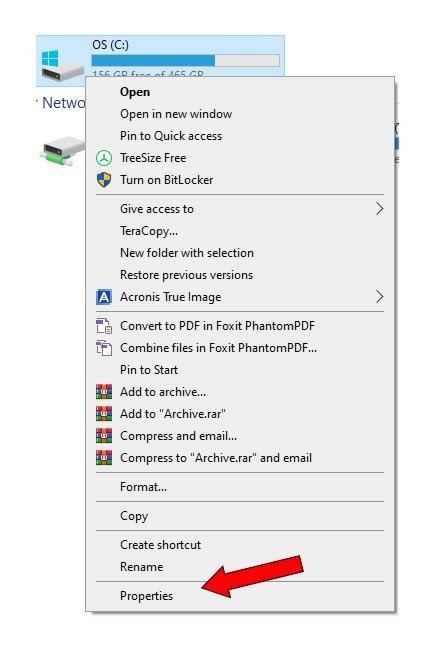Click the TreeSize Free green icon

click(104, 158)
